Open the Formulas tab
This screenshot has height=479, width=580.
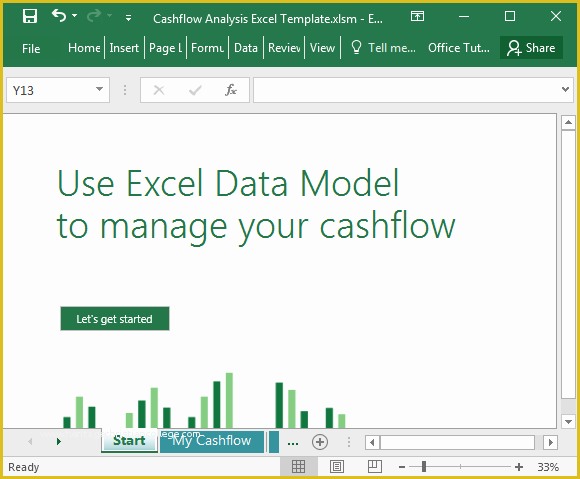[x=207, y=48]
